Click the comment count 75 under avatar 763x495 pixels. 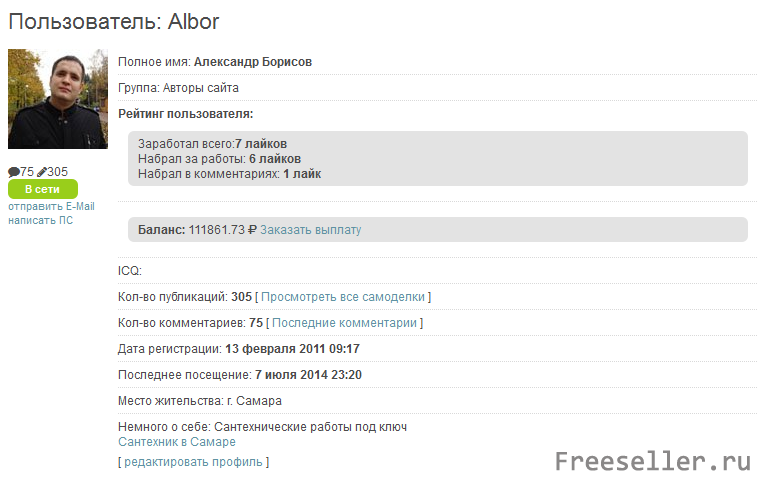click(x=27, y=172)
